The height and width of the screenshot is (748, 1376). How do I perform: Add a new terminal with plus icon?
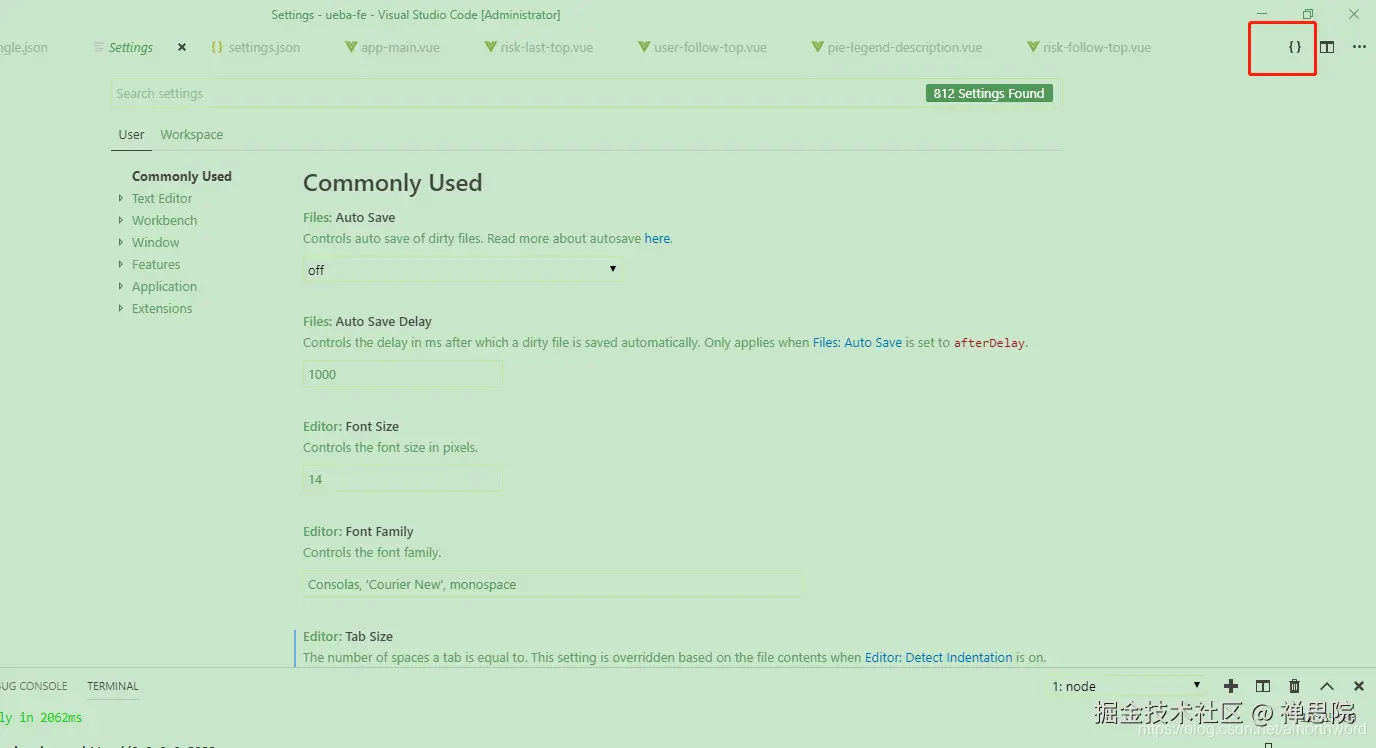1231,686
